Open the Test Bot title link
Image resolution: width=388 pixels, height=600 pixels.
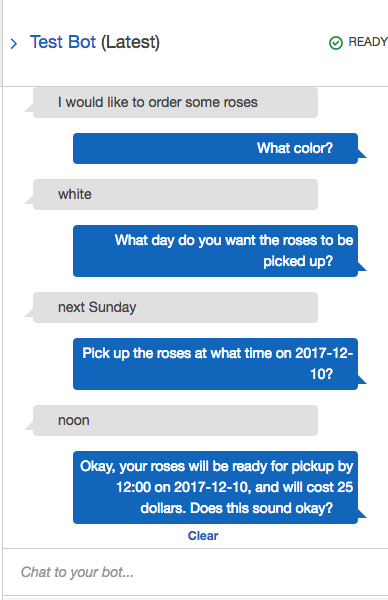pyautogui.click(x=63, y=42)
